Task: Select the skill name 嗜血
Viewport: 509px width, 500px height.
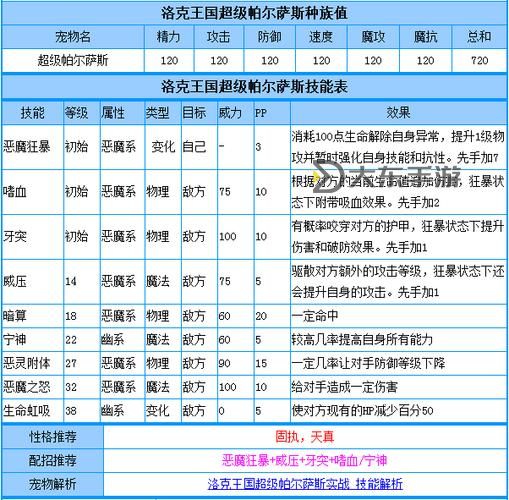Action: point(15,192)
